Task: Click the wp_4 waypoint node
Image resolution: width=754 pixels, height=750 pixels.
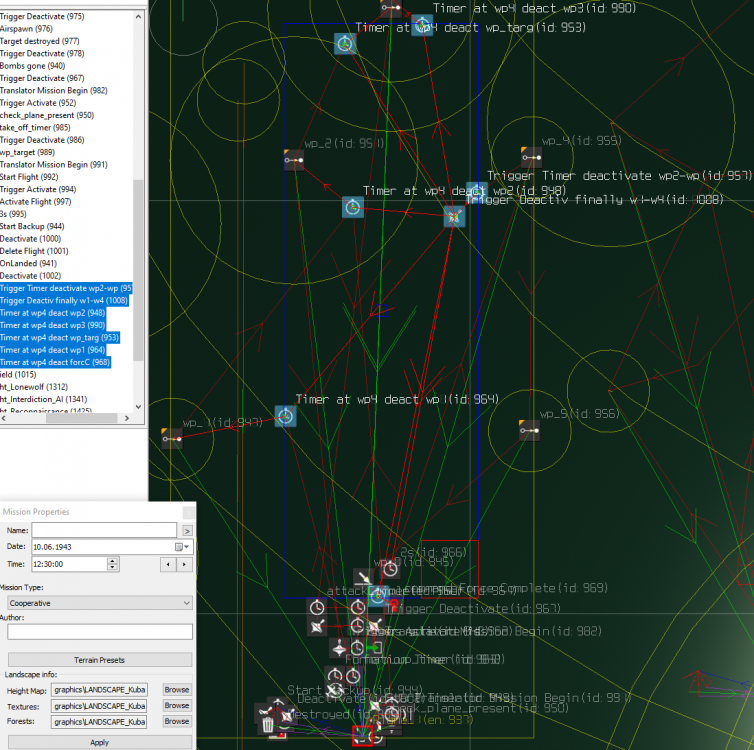Action: (530, 157)
